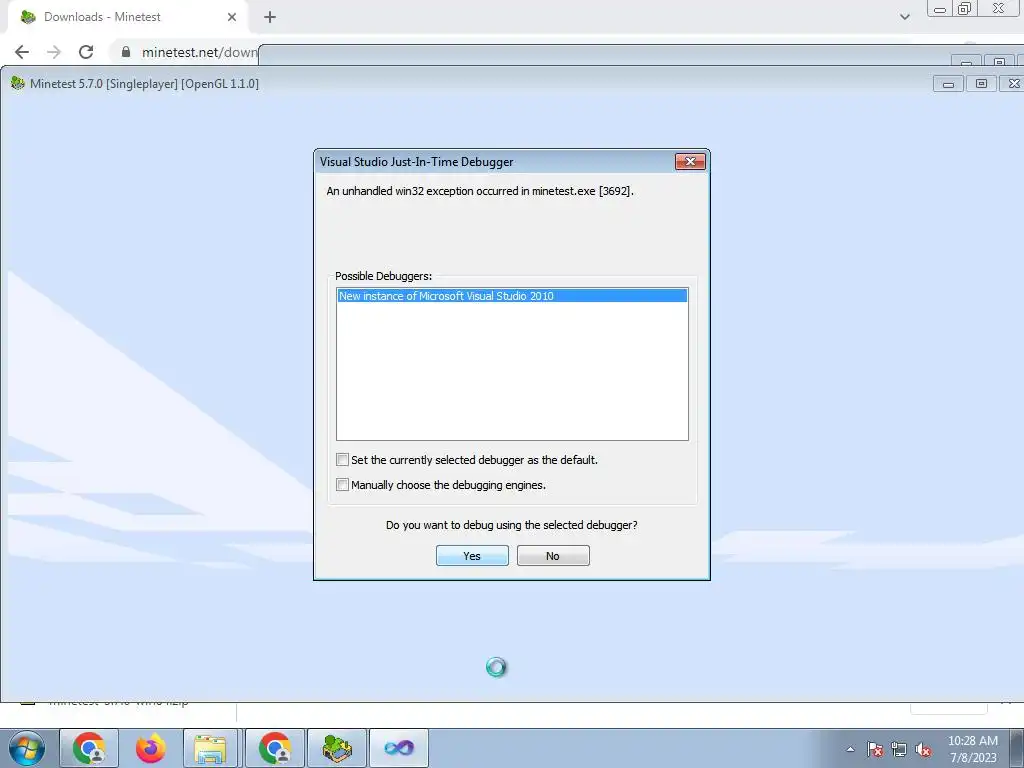Maximize the Minetest 5.7.0 window
This screenshot has height=768, width=1024.
click(981, 84)
